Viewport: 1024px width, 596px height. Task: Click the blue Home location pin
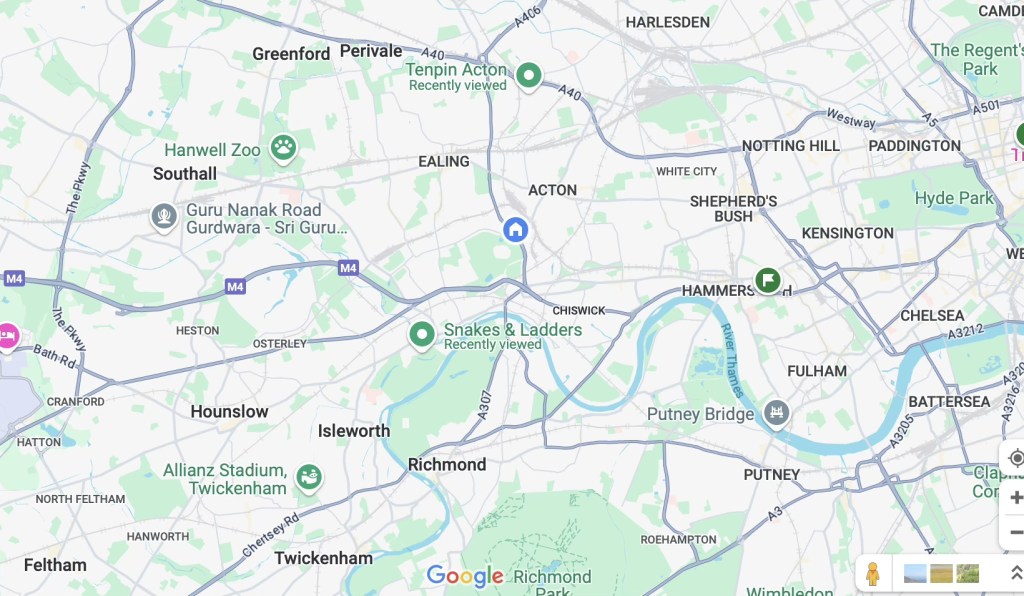click(515, 230)
